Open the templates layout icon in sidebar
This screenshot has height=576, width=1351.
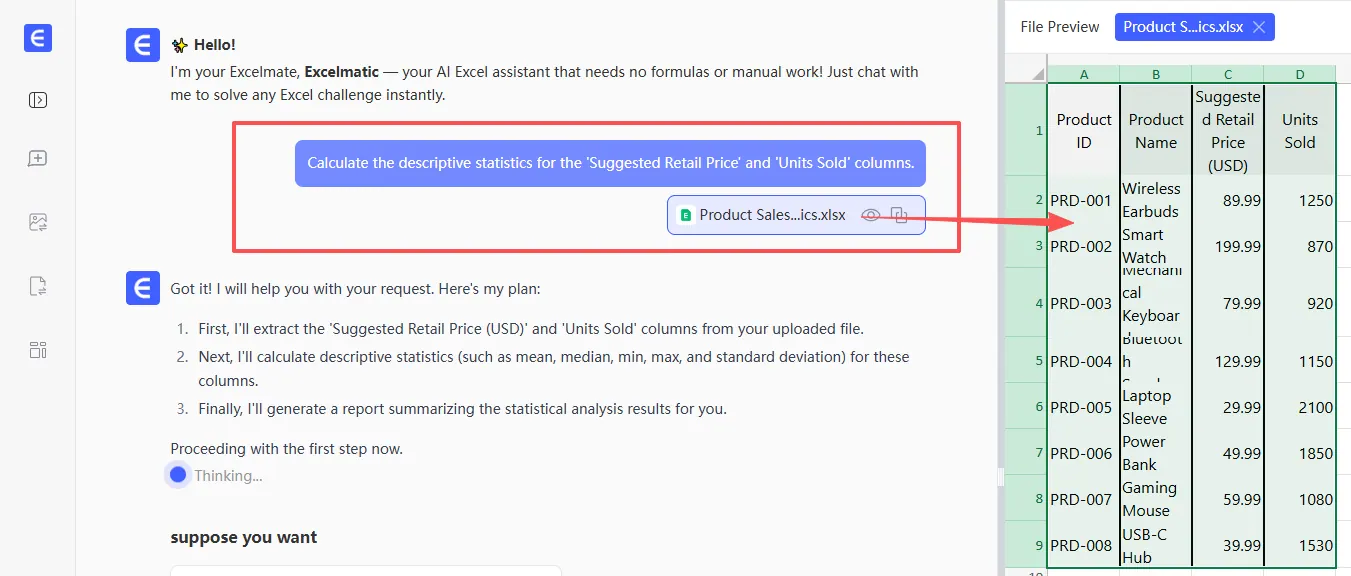[x=38, y=350]
